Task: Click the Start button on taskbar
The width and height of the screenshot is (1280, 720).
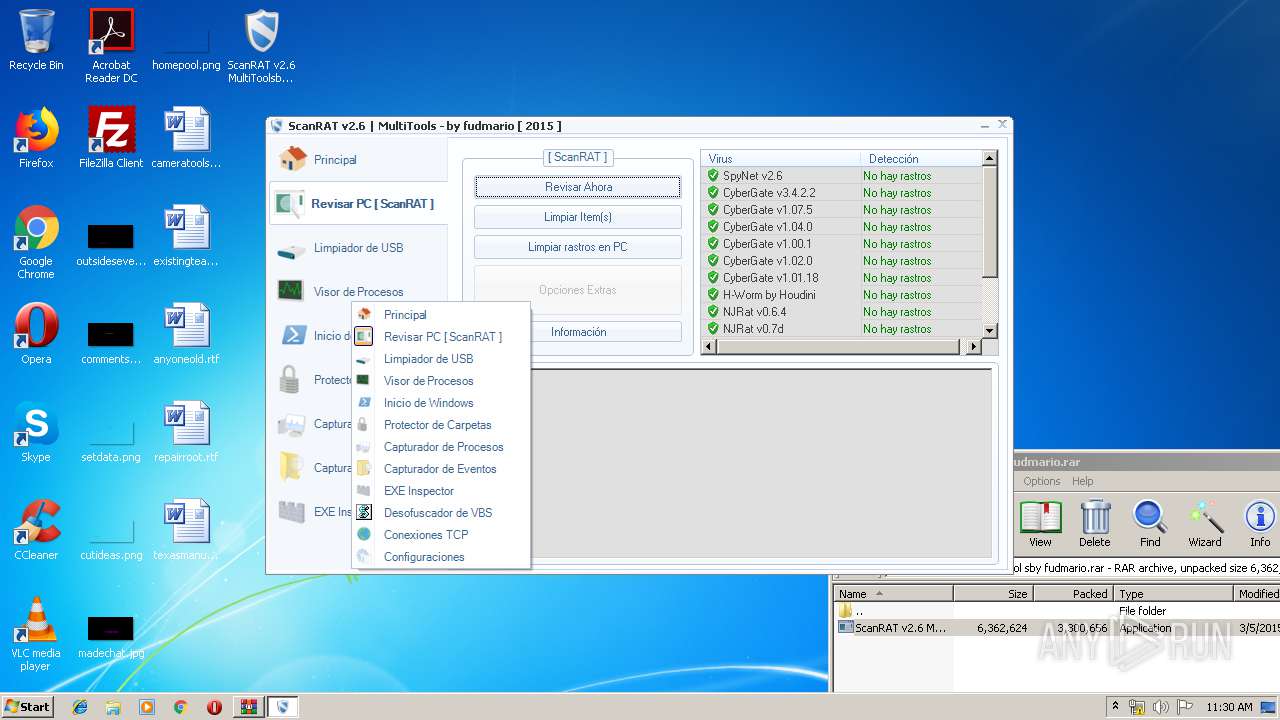Action: tap(28, 707)
